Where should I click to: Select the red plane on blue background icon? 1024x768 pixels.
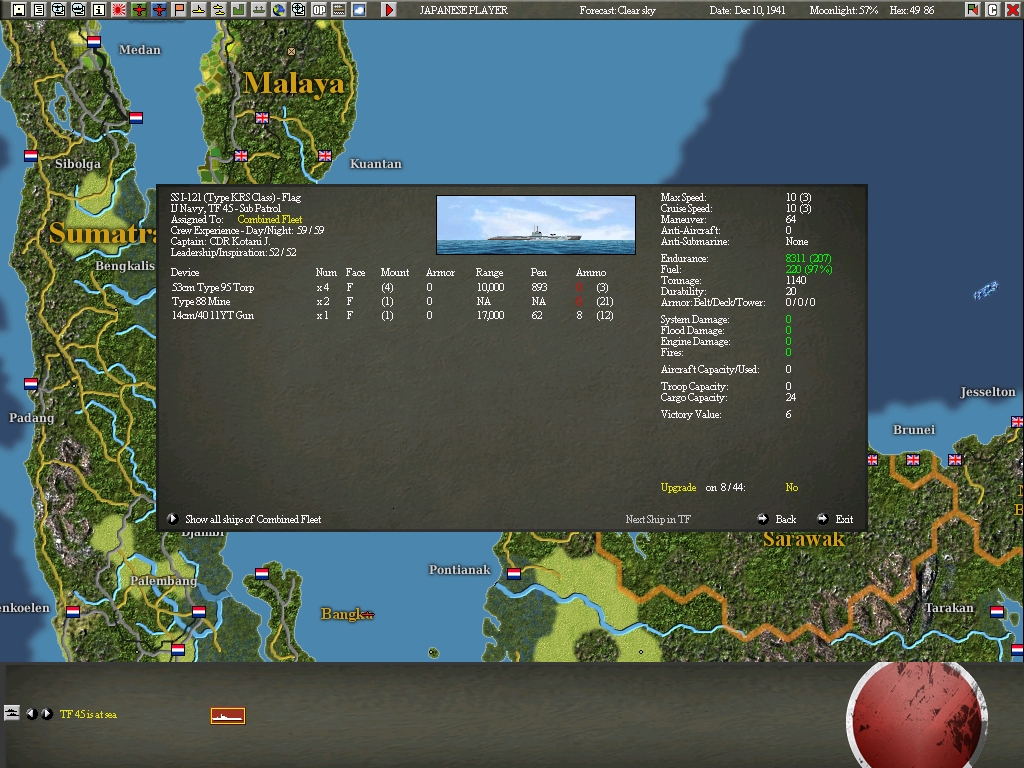[x=159, y=10]
